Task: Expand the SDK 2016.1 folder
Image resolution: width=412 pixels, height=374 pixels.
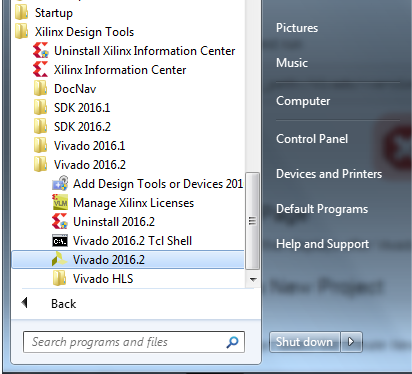Action: click(x=82, y=108)
